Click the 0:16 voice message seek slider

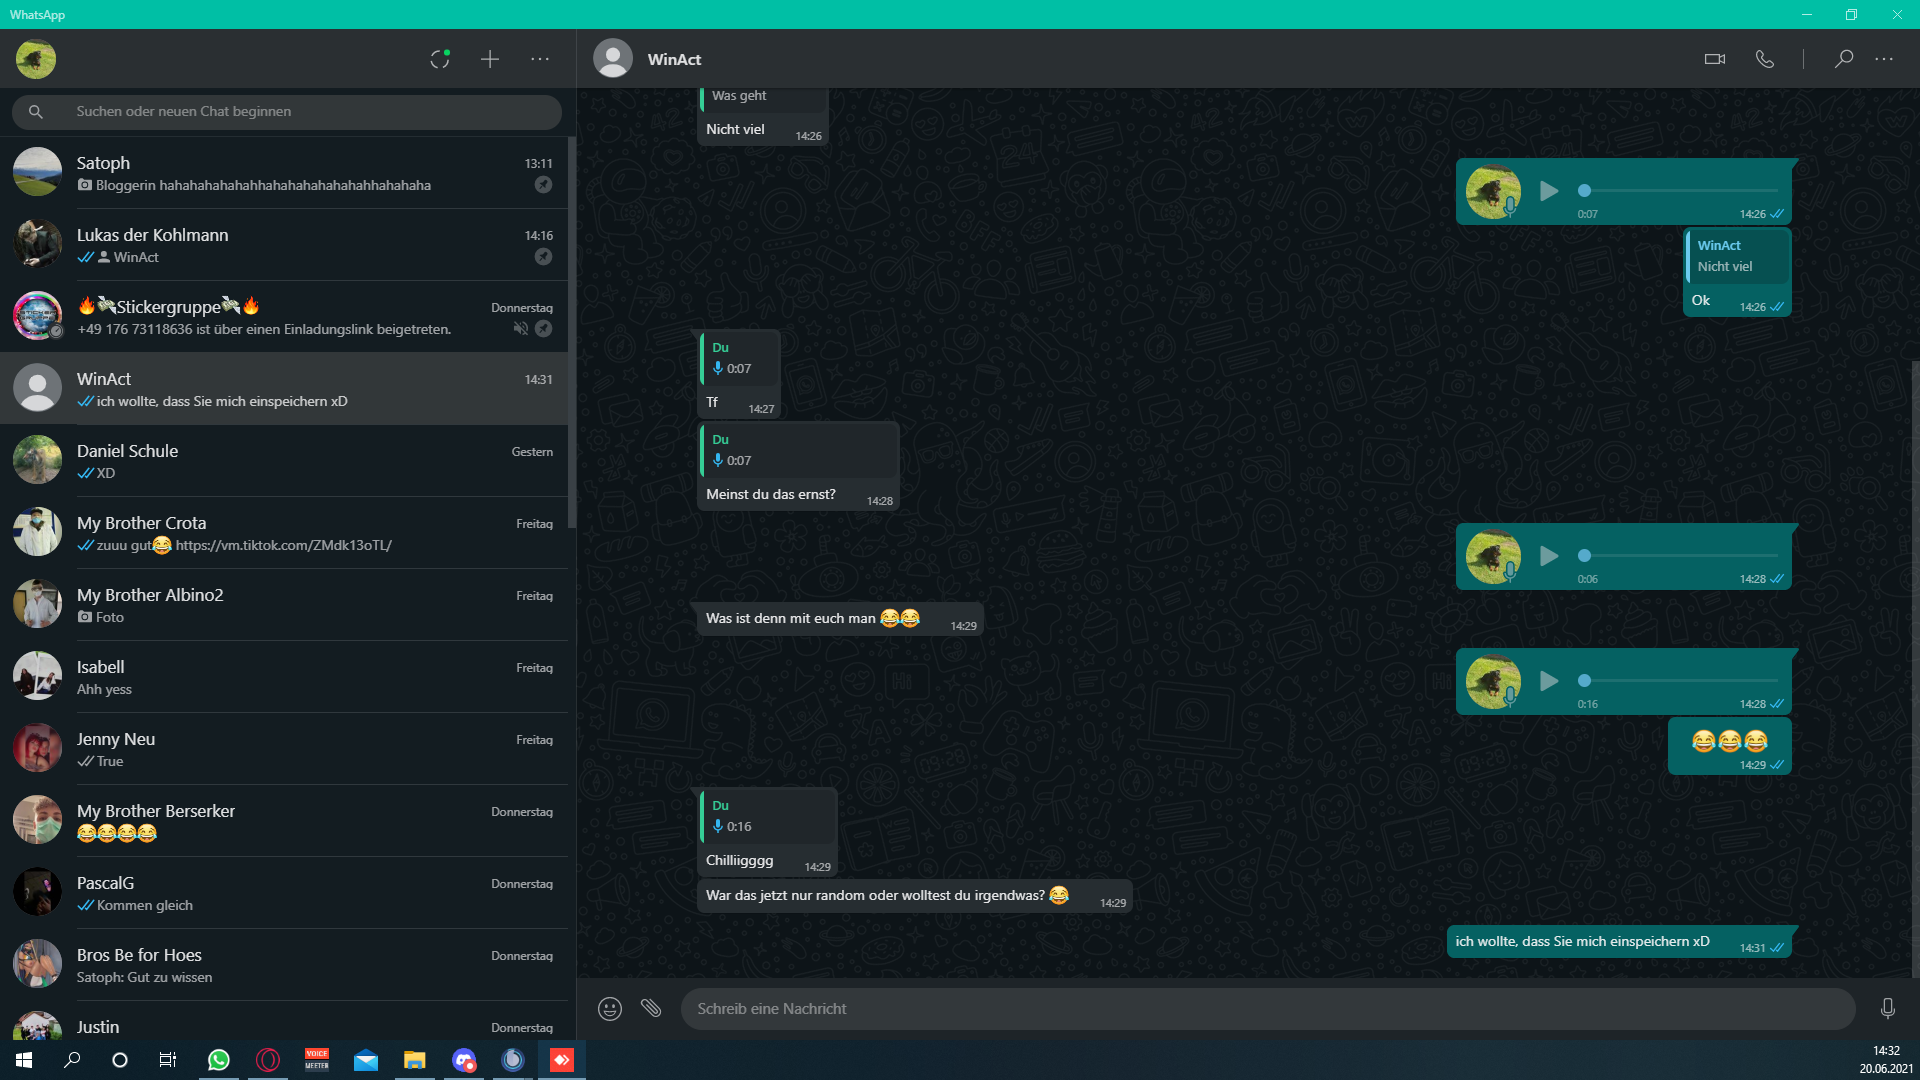point(1680,681)
